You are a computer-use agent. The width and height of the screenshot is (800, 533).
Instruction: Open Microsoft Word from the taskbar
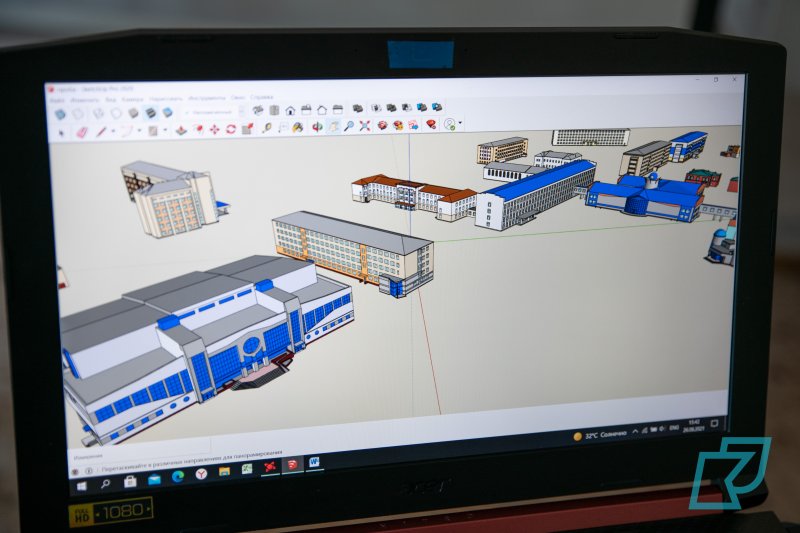pyautogui.click(x=314, y=462)
